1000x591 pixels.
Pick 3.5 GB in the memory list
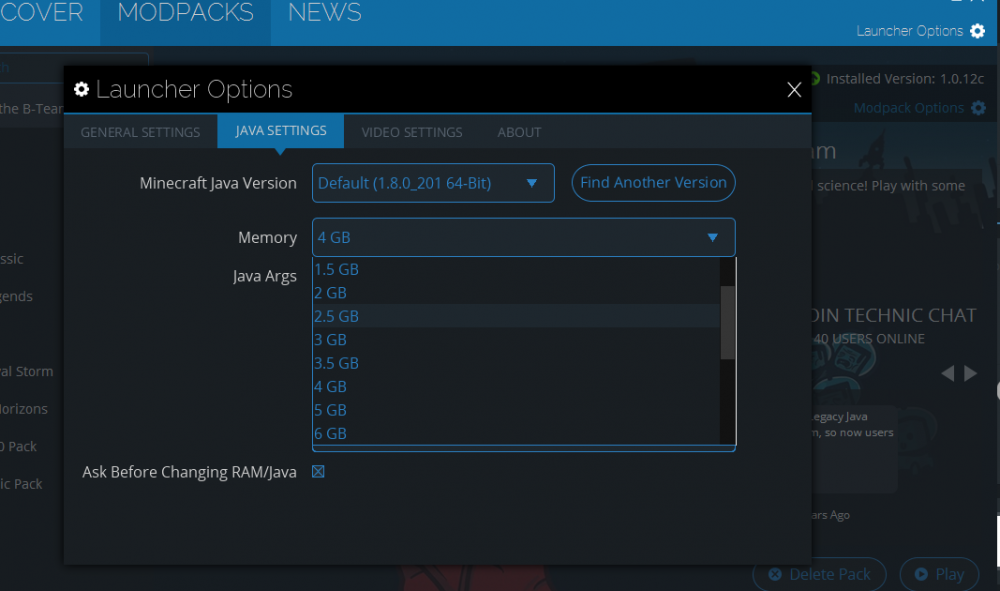click(x=516, y=363)
